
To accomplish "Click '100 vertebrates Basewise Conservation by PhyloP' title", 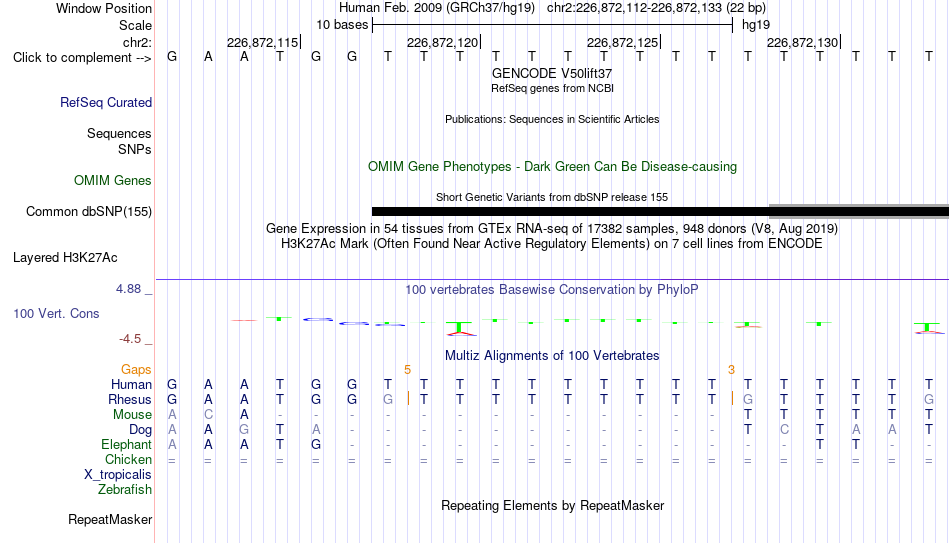I will pyautogui.click(x=552, y=290).
